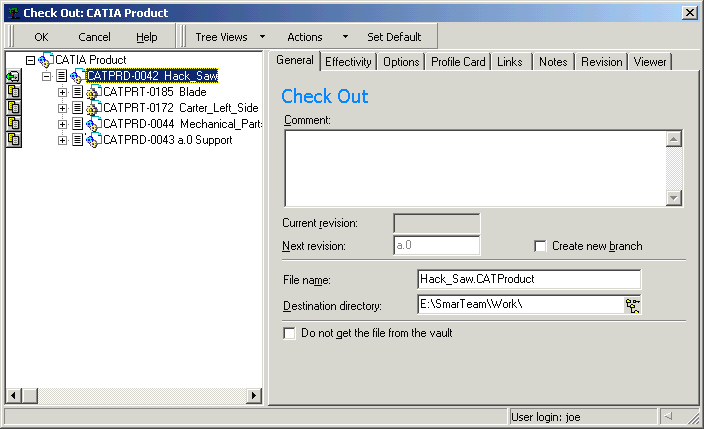The height and width of the screenshot is (429, 704).
Task: Select the General tab
Action: tap(295, 61)
